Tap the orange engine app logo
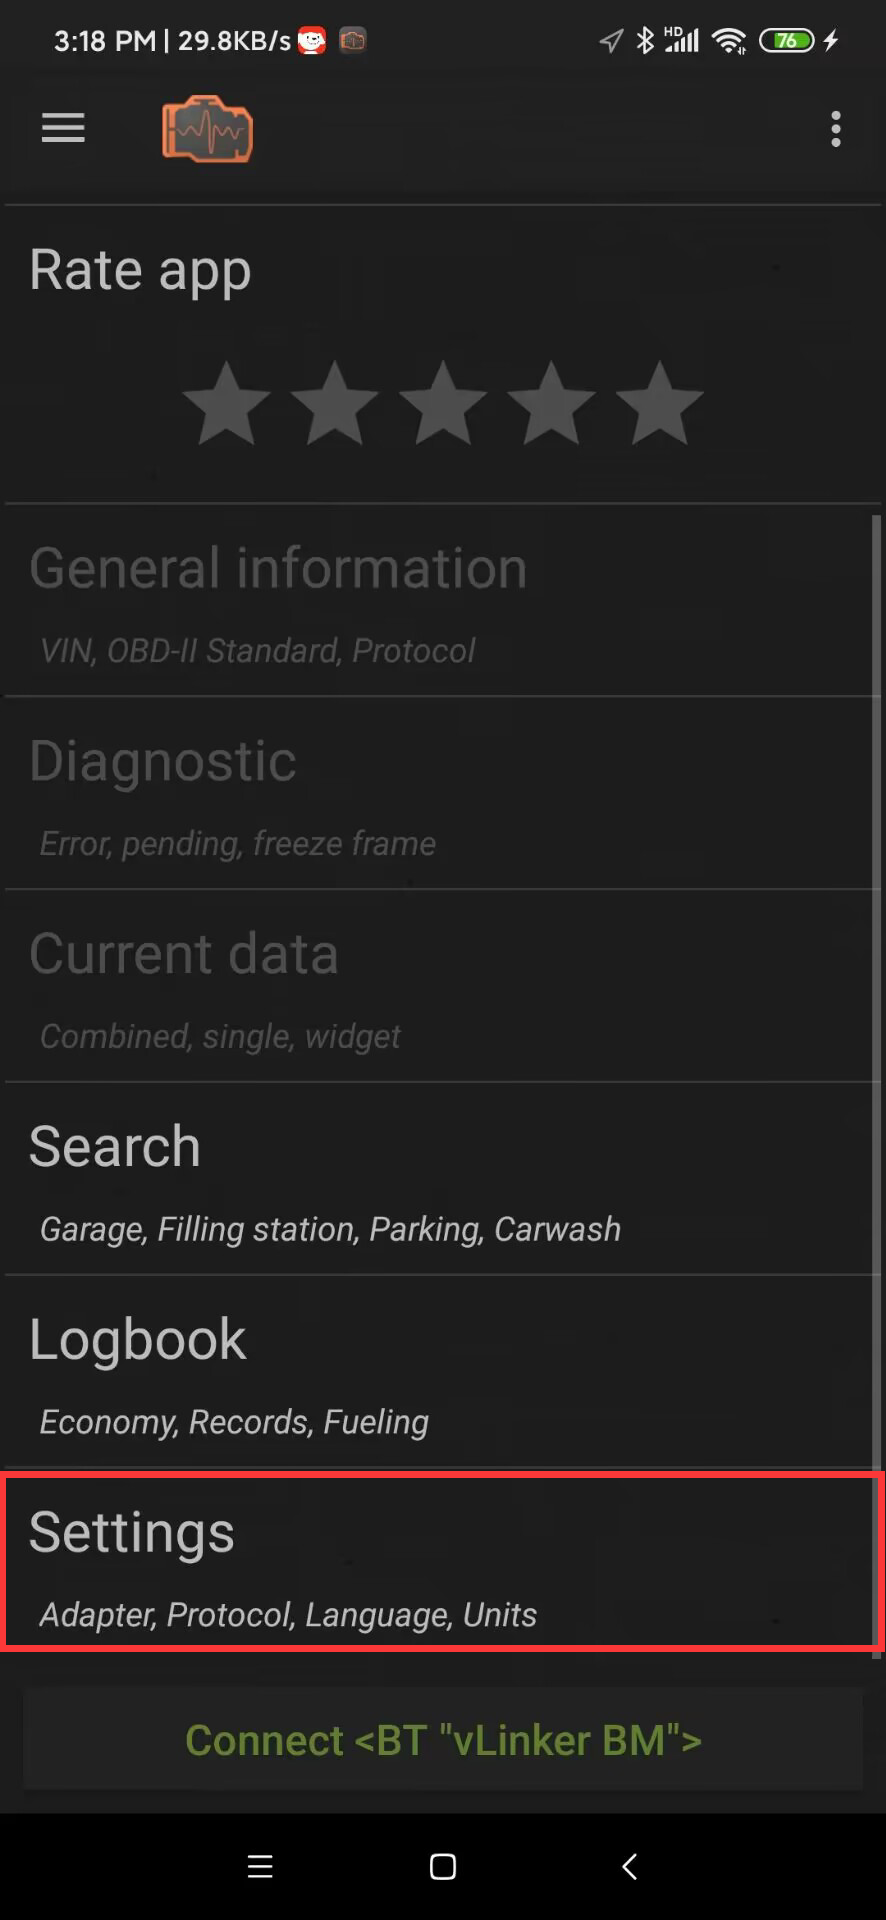Viewport: 886px width, 1920px height. tap(207, 130)
